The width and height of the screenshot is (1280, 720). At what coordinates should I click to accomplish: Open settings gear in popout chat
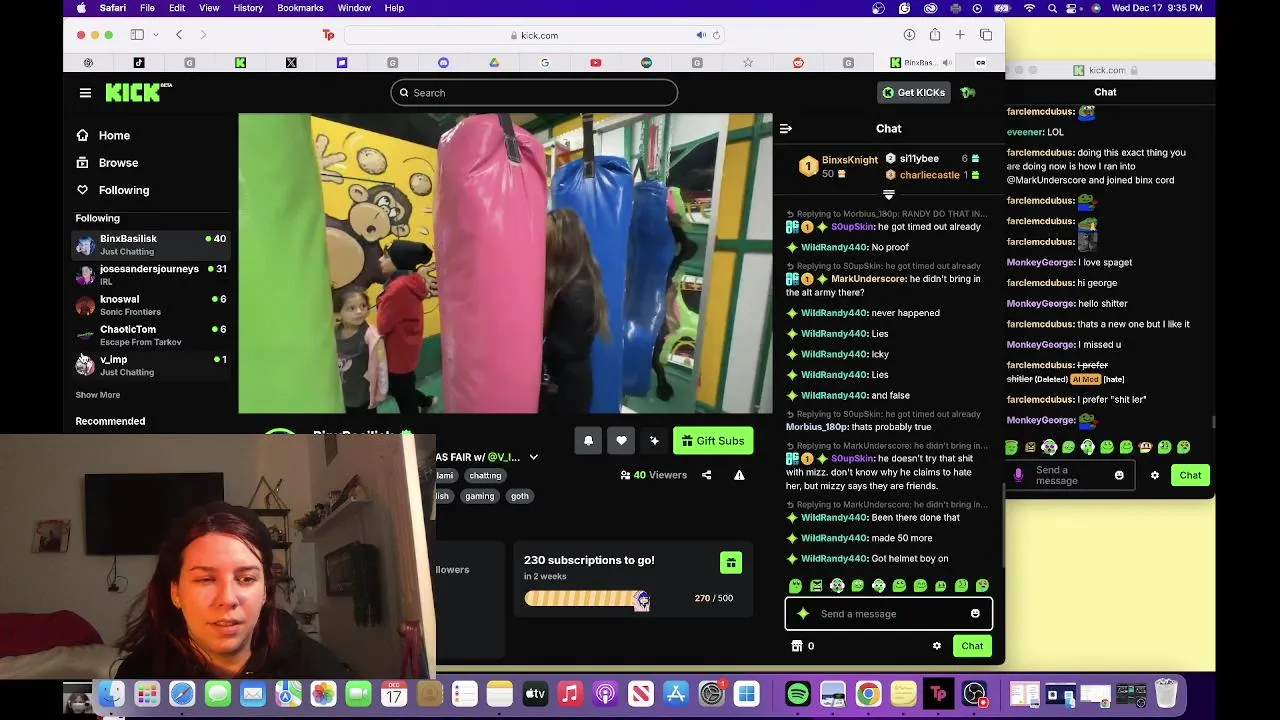1155,475
